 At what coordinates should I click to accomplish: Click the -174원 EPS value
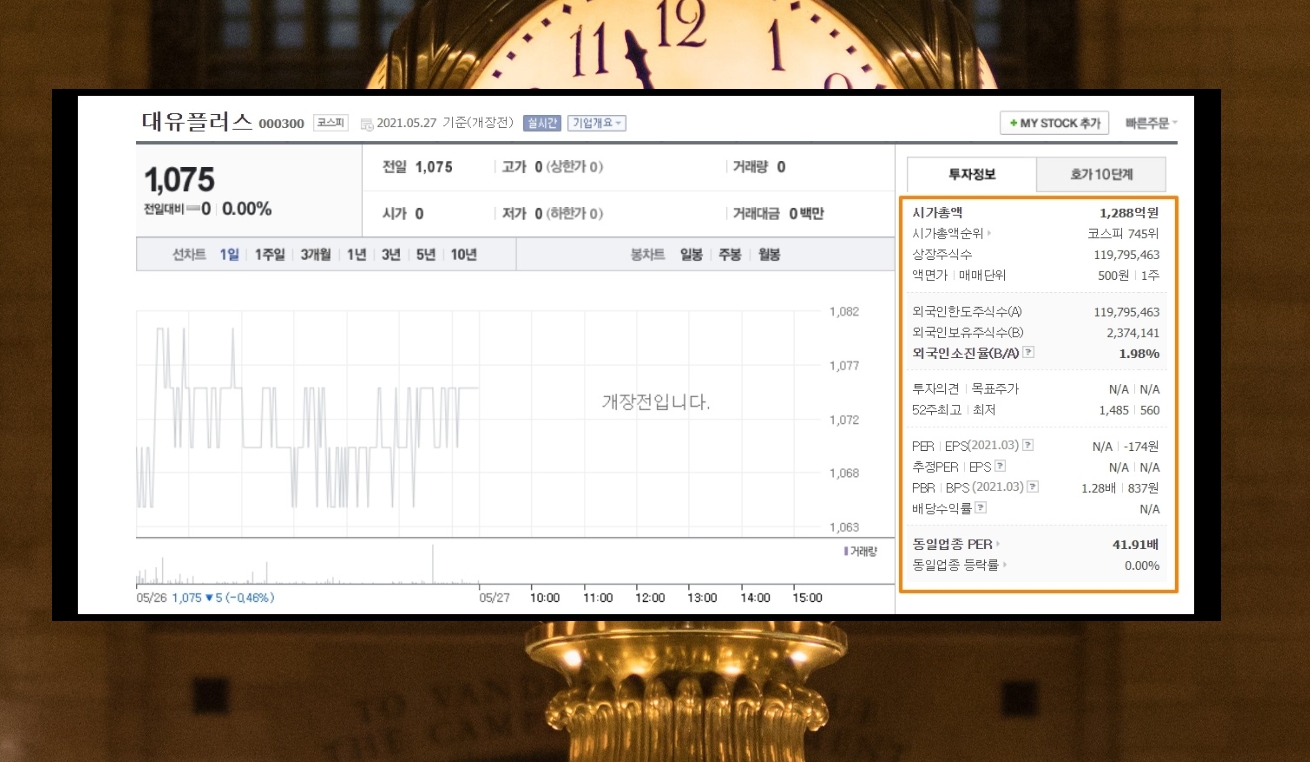[x=1141, y=446]
